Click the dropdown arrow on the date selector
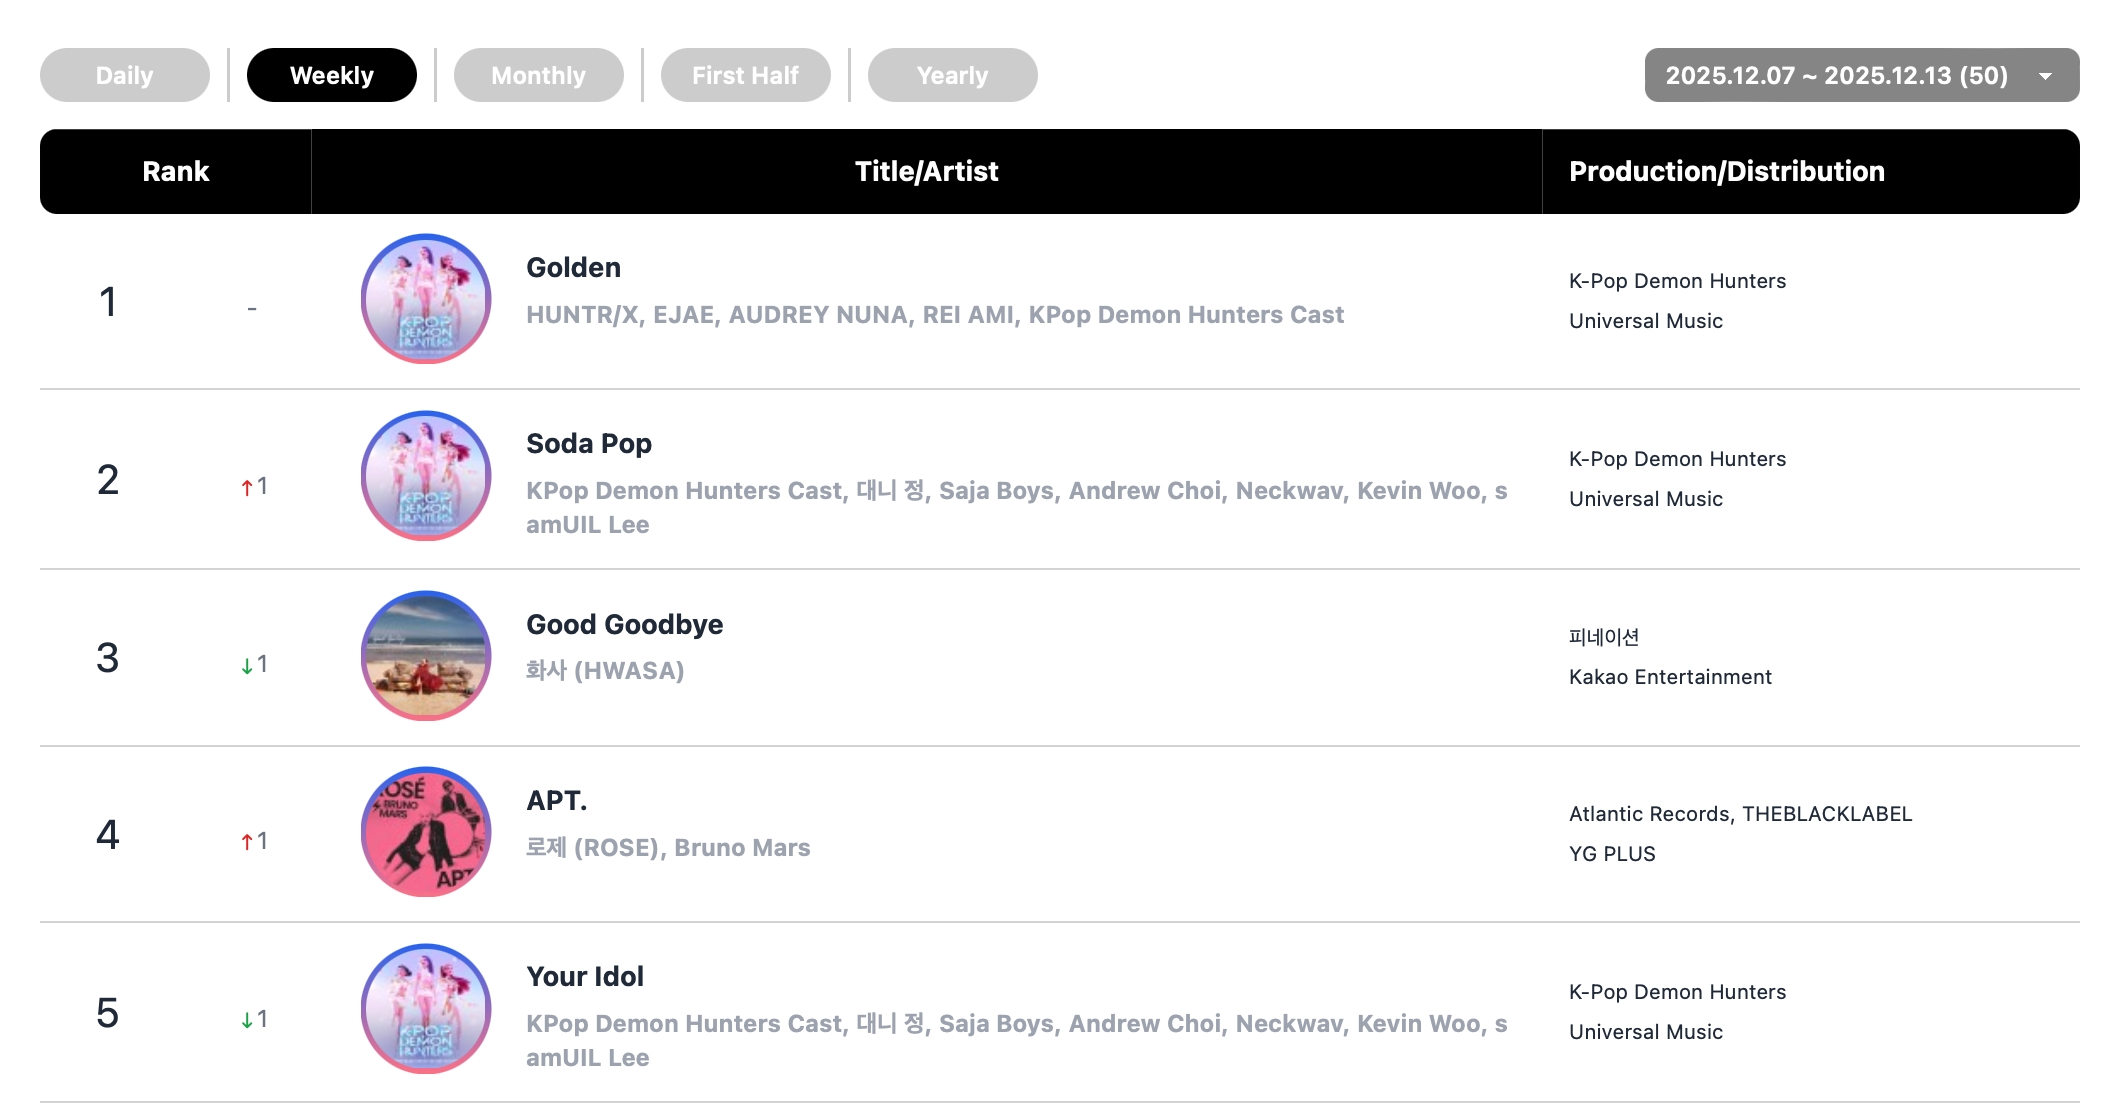Viewport: 2123px width, 1117px height. pos(2046,76)
